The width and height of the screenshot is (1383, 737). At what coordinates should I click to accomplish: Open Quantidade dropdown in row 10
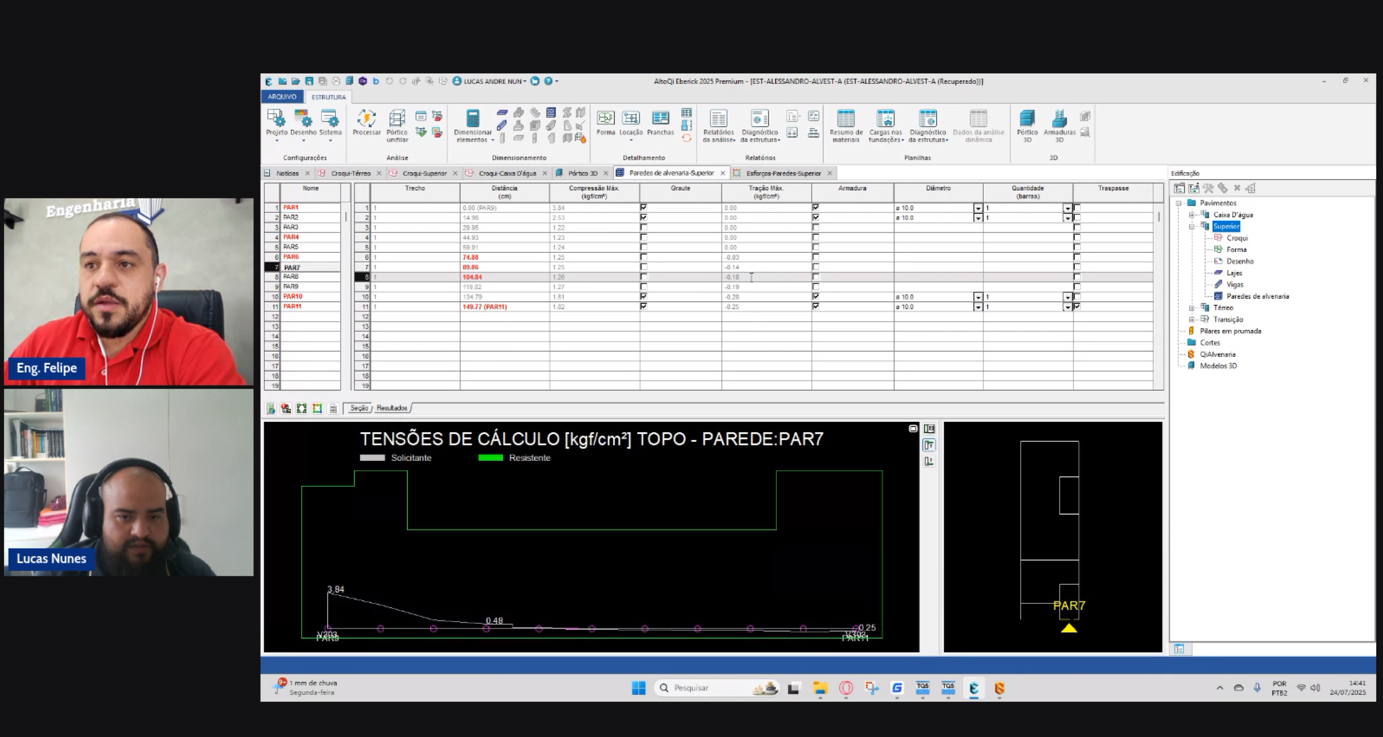(1067, 297)
